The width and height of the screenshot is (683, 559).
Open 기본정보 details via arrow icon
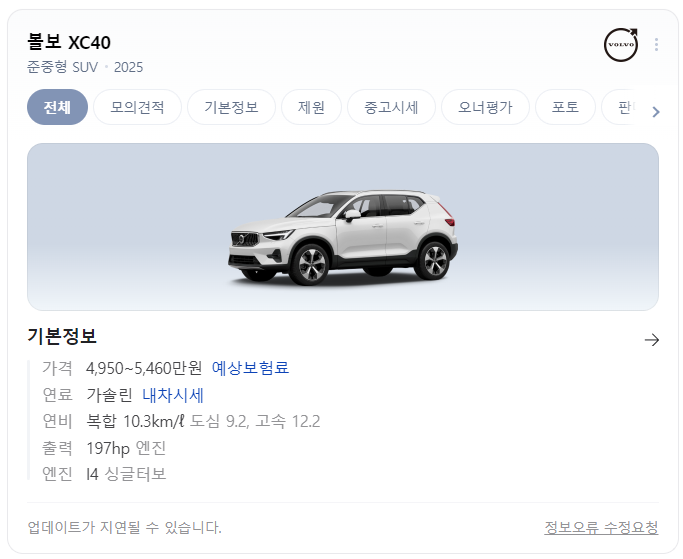pos(652,339)
